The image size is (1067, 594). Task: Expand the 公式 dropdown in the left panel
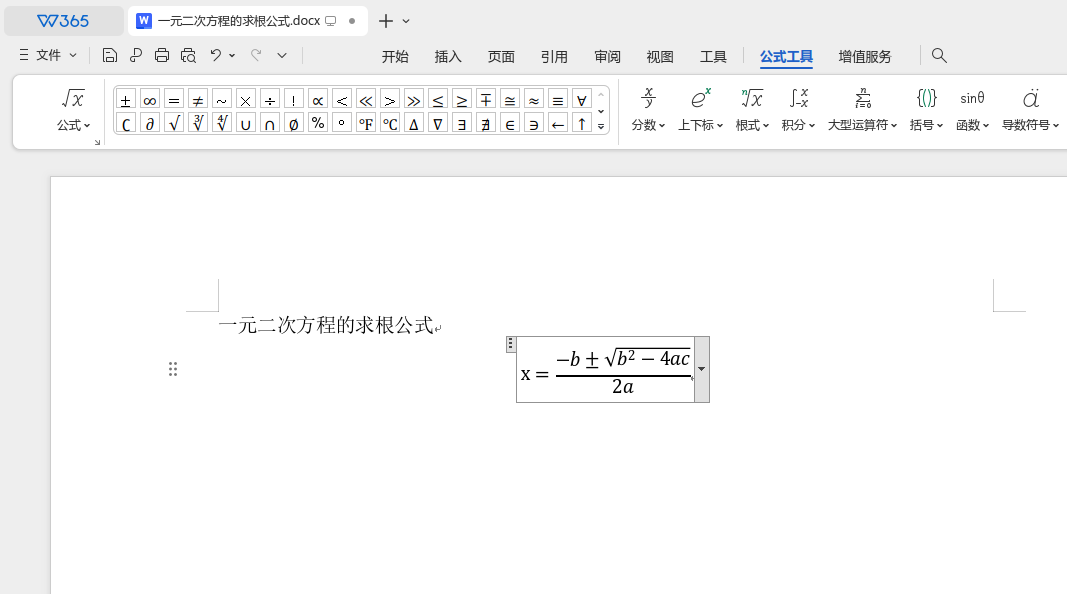[88, 124]
